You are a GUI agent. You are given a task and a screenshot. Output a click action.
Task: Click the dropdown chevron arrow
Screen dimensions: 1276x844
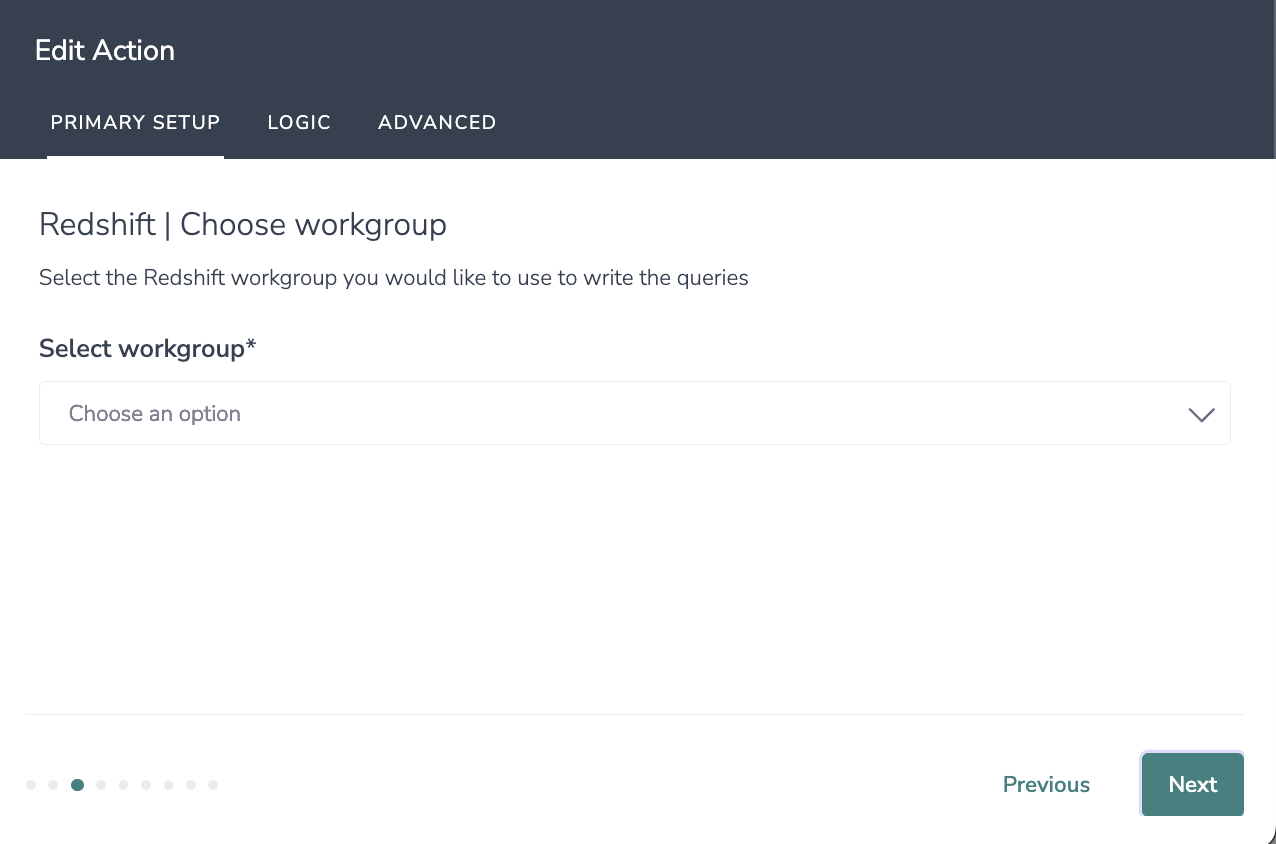[x=1201, y=414]
